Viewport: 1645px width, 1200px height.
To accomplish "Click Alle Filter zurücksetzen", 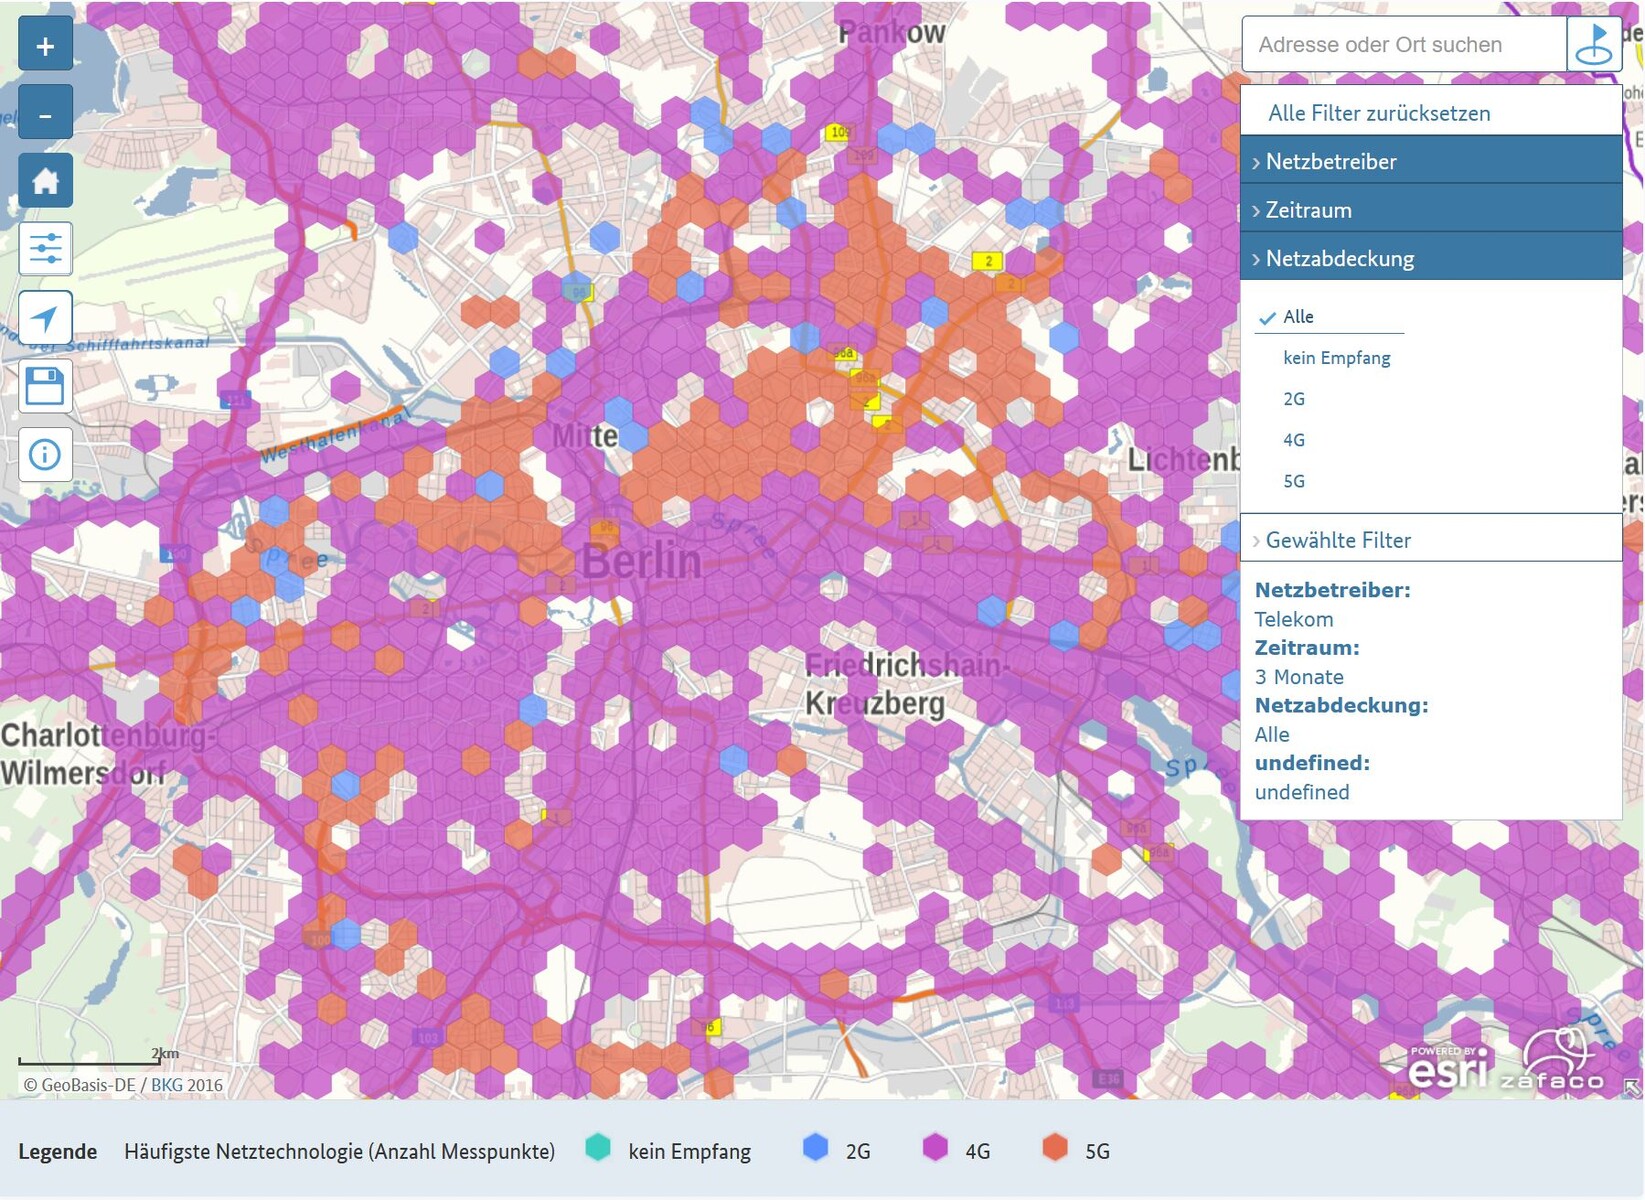I will click(x=1379, y=113).
